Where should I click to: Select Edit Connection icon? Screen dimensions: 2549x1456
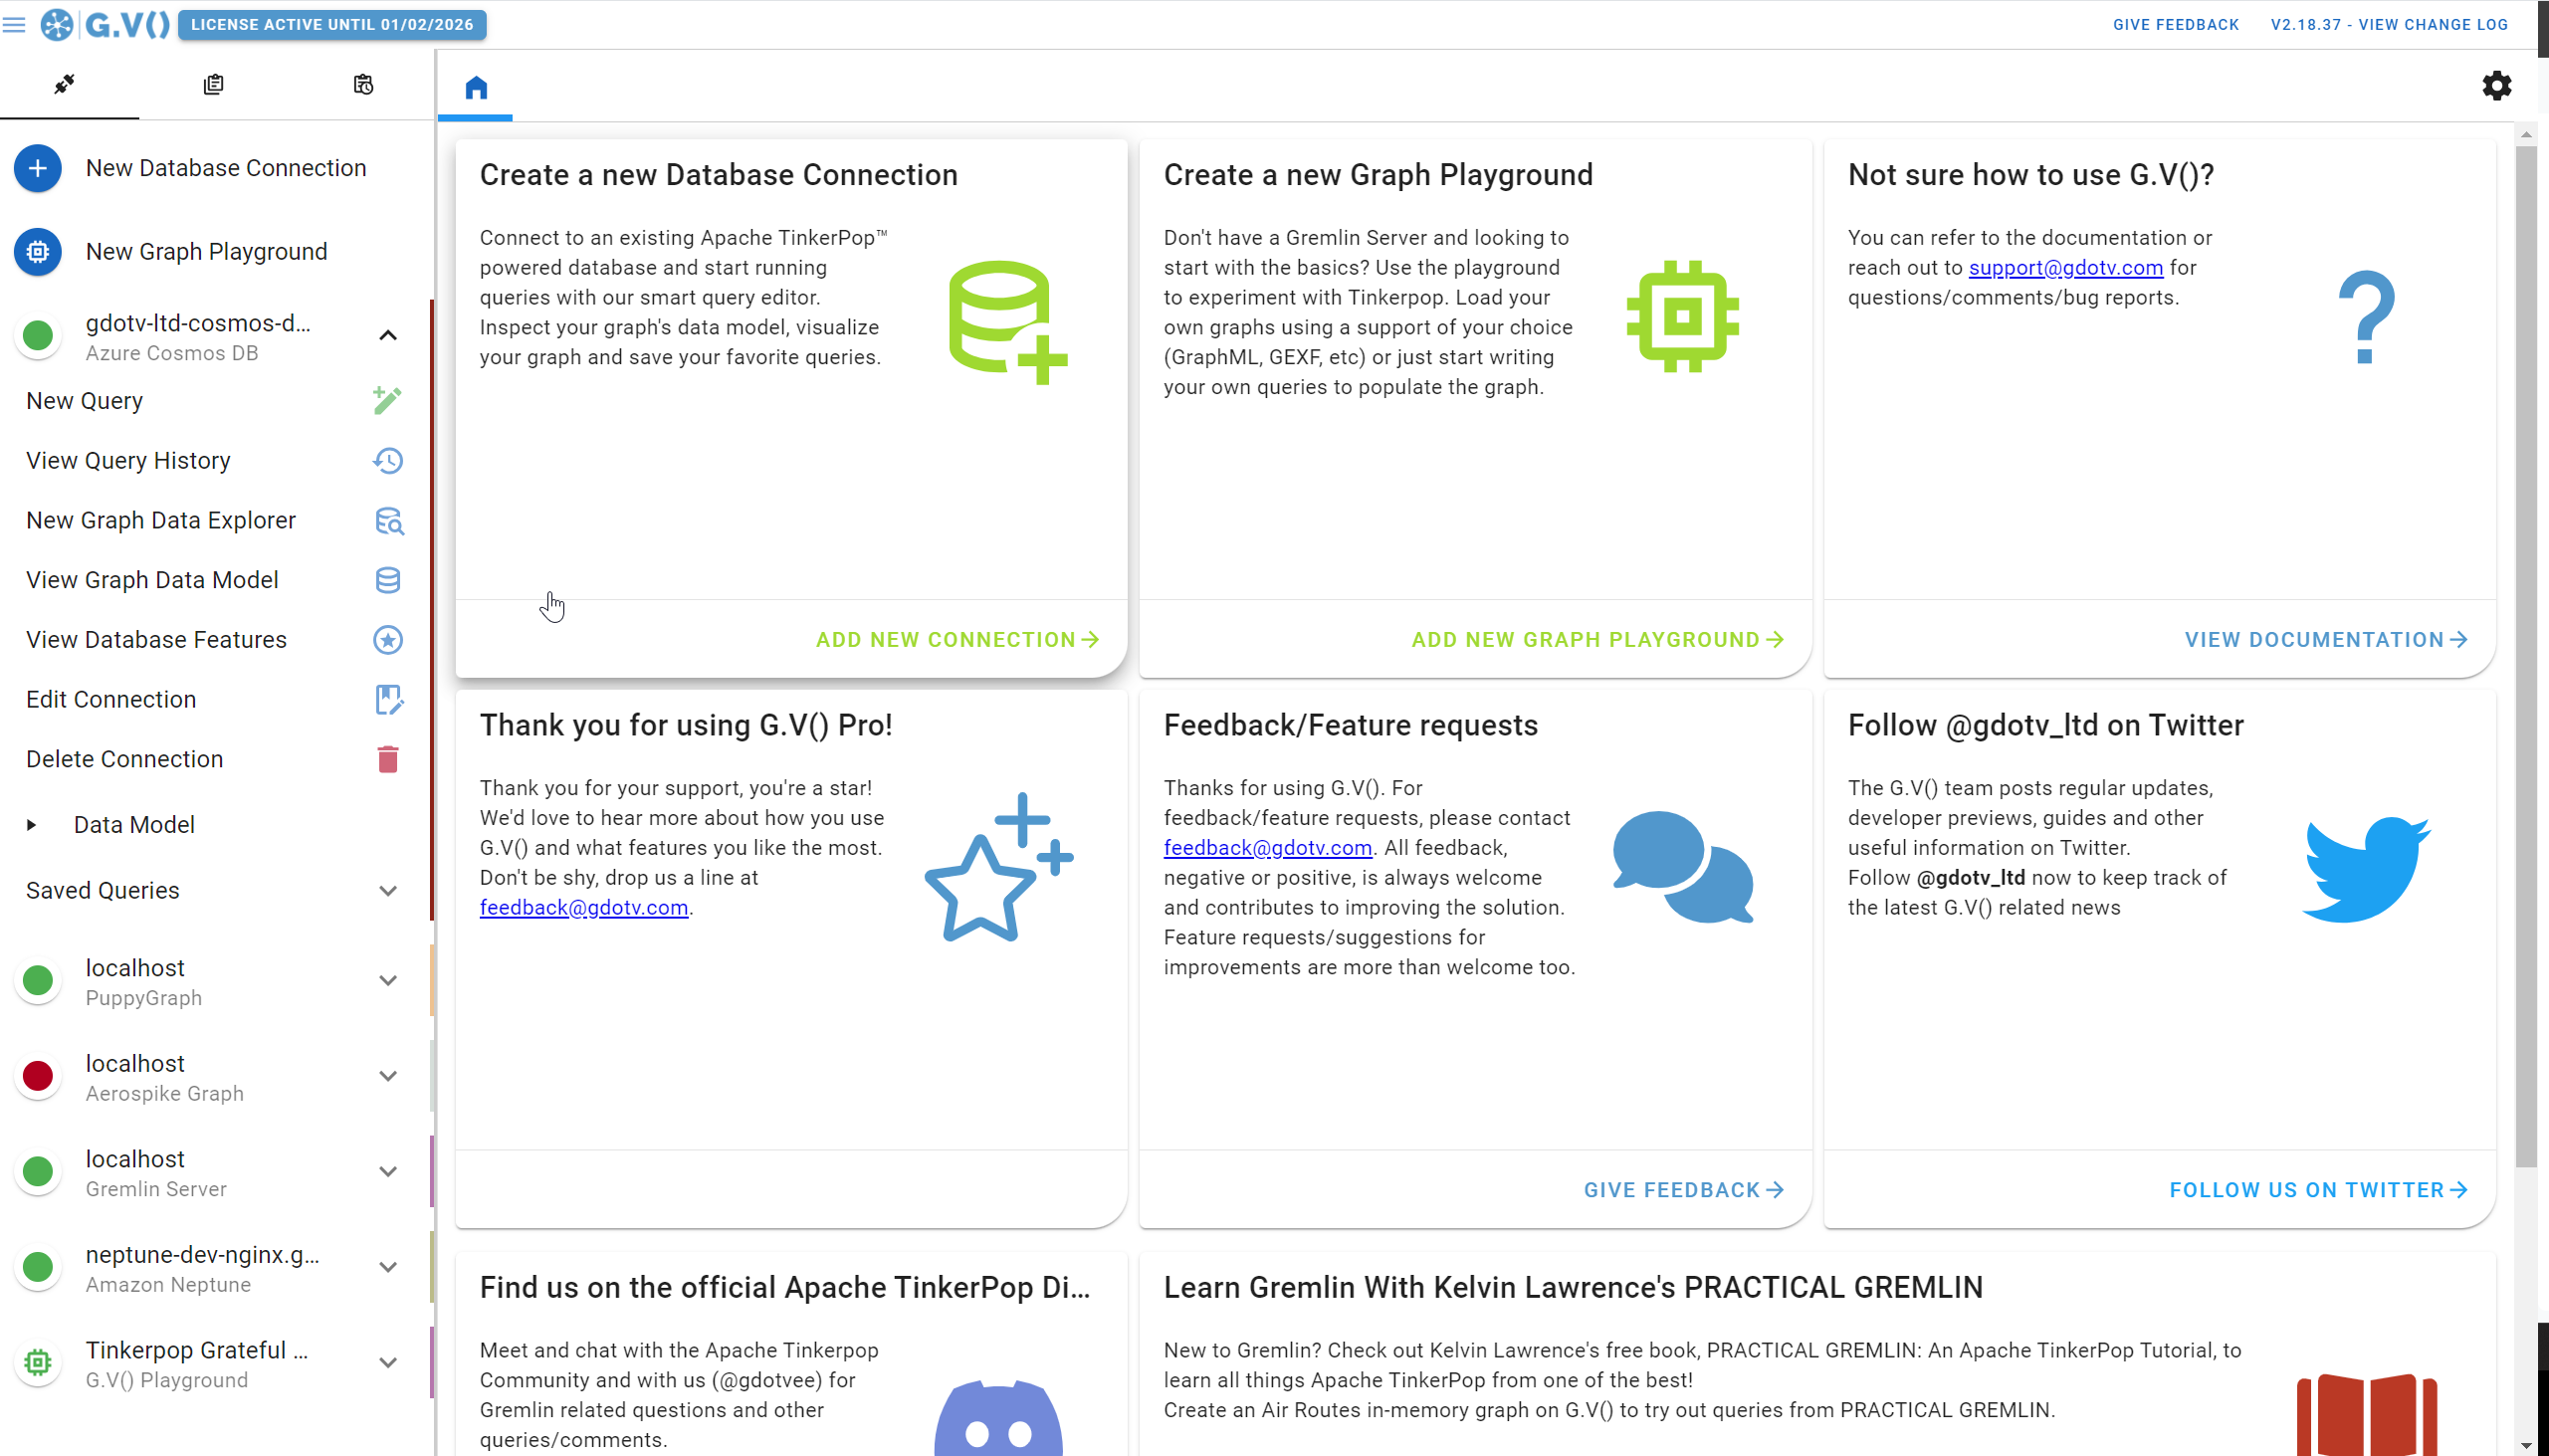pyautogui.click(x=388, y=700)
